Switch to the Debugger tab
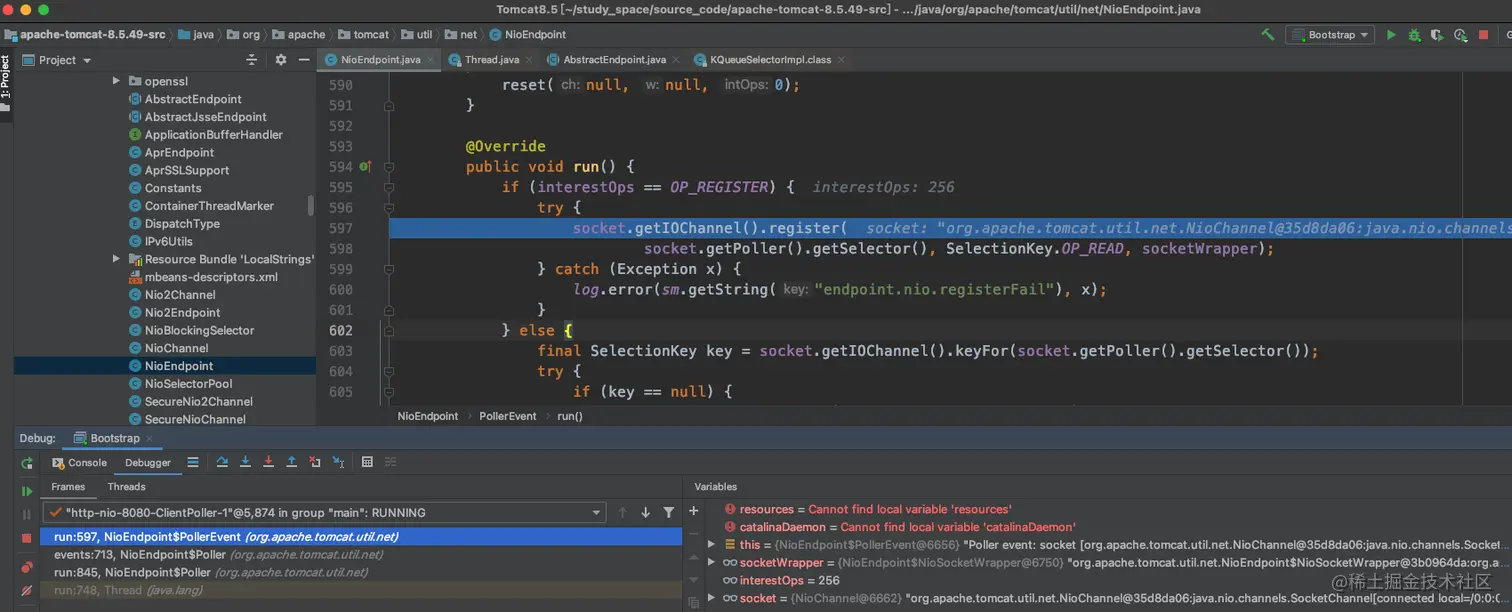The height and width of the screenshot is (612, 1512). click(x=148, y=463)
